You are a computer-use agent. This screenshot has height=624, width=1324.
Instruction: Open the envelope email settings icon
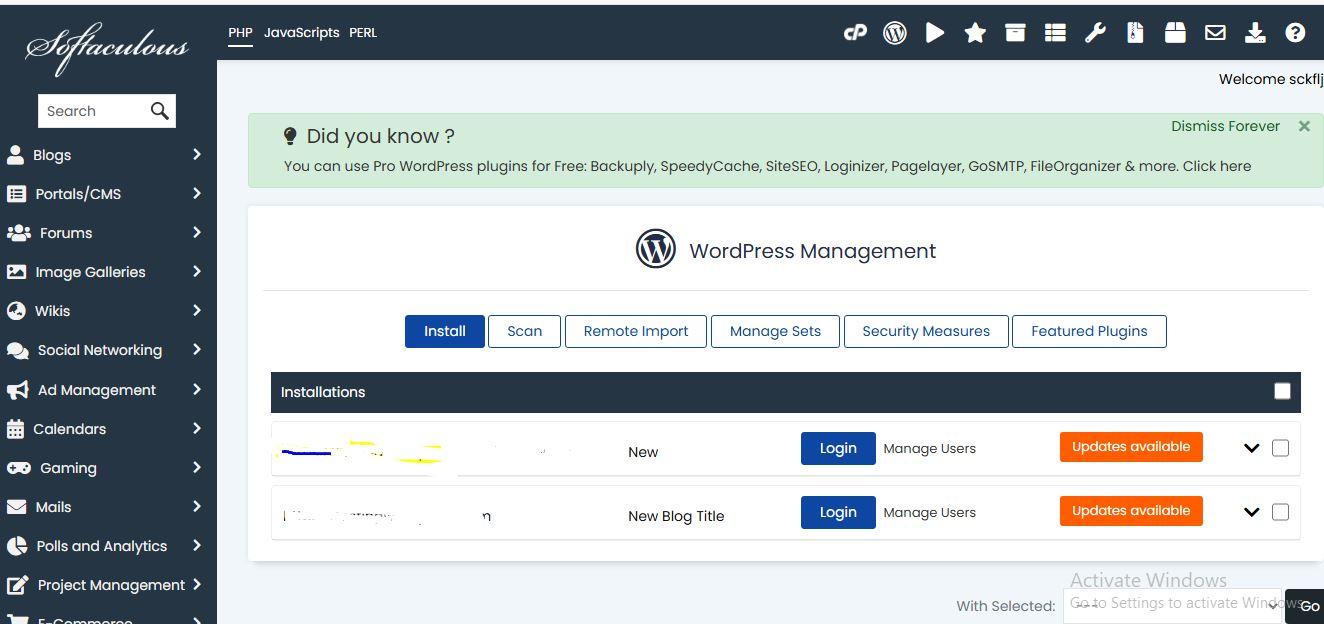tap(1215, 33)
